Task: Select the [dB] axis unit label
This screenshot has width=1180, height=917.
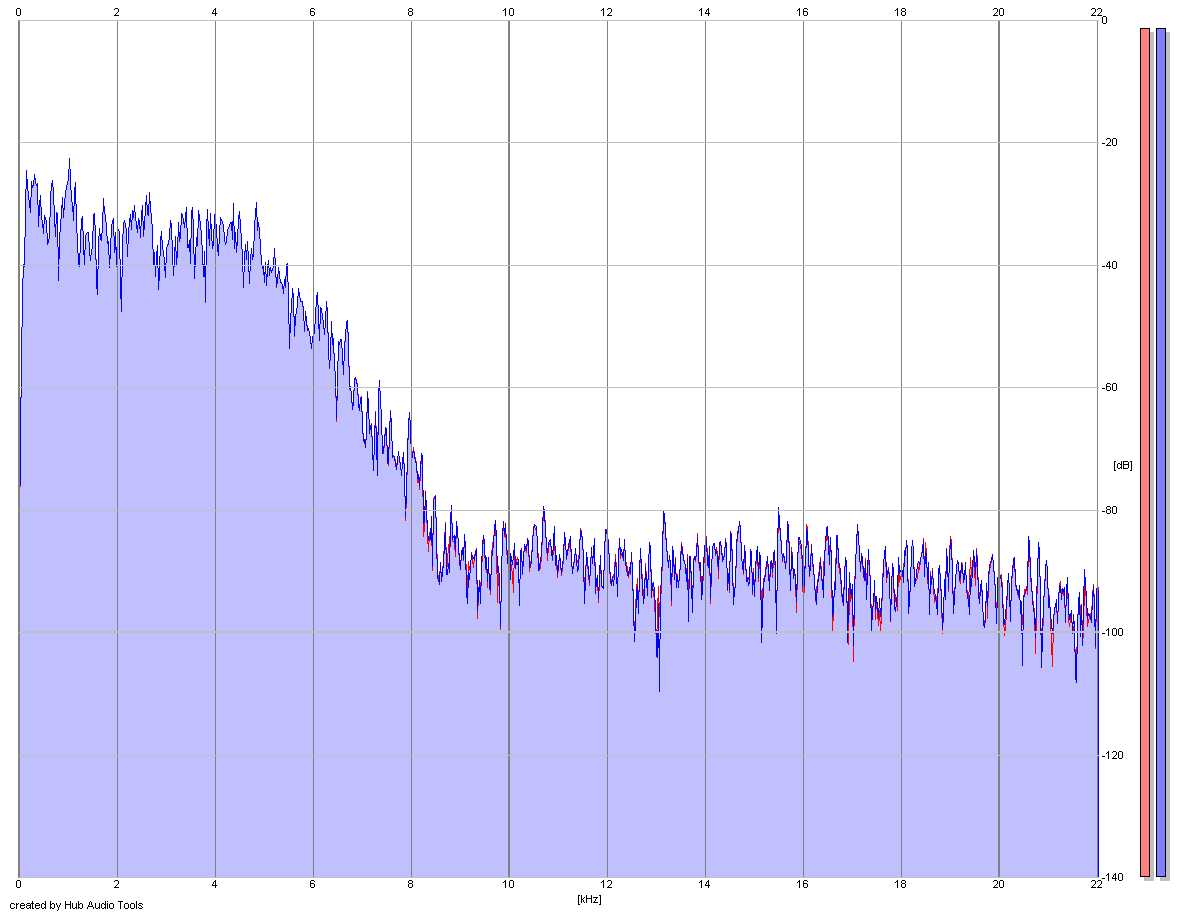Action: [1122, 465]
